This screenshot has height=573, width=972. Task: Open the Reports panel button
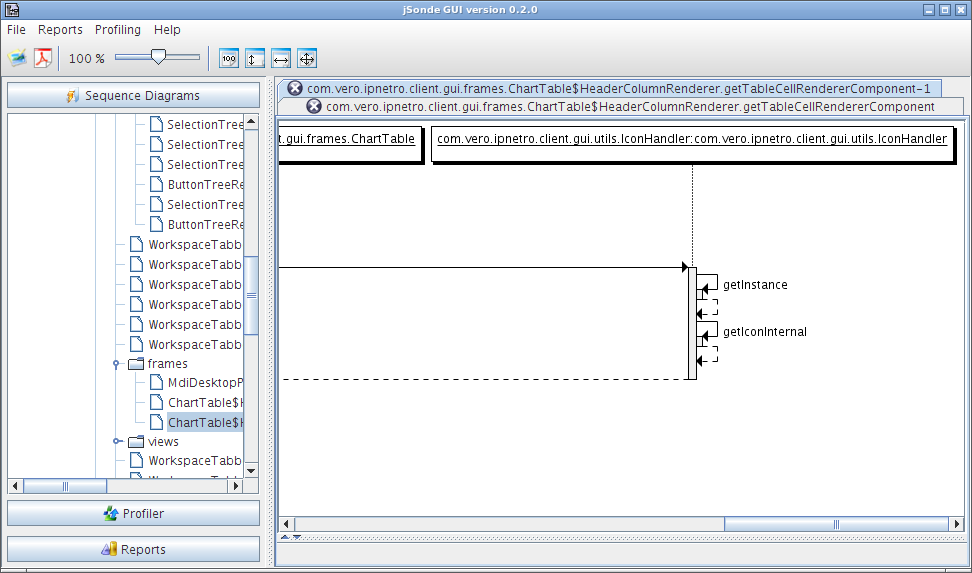[133, 549]
